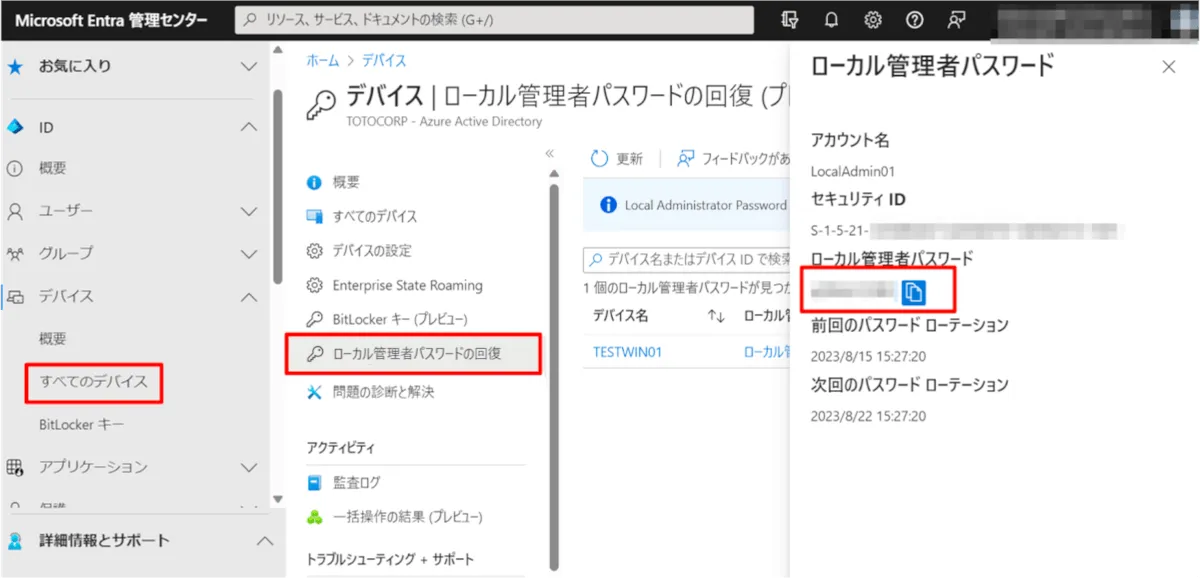Click log icon beside 監査ログ
This screenshot has height=578, width=1200.
[315, 482]
